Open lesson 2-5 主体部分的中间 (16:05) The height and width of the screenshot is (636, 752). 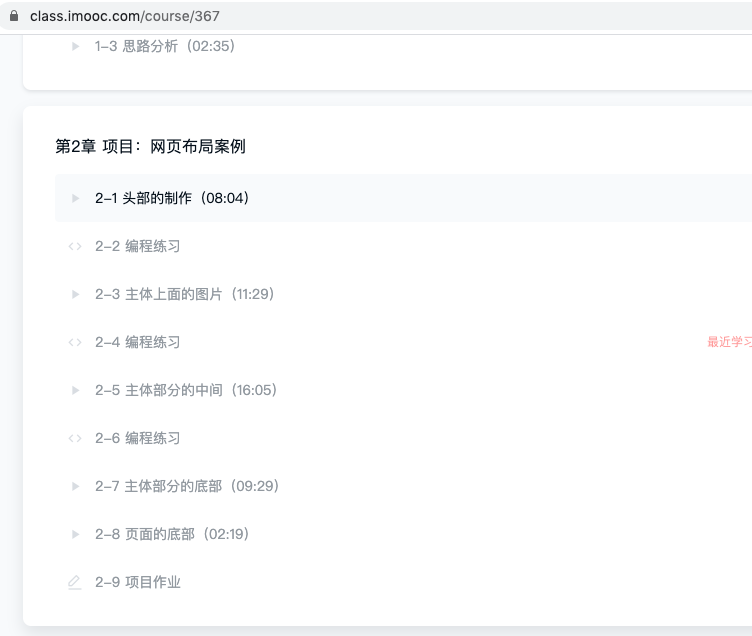(x=186, y=390)
